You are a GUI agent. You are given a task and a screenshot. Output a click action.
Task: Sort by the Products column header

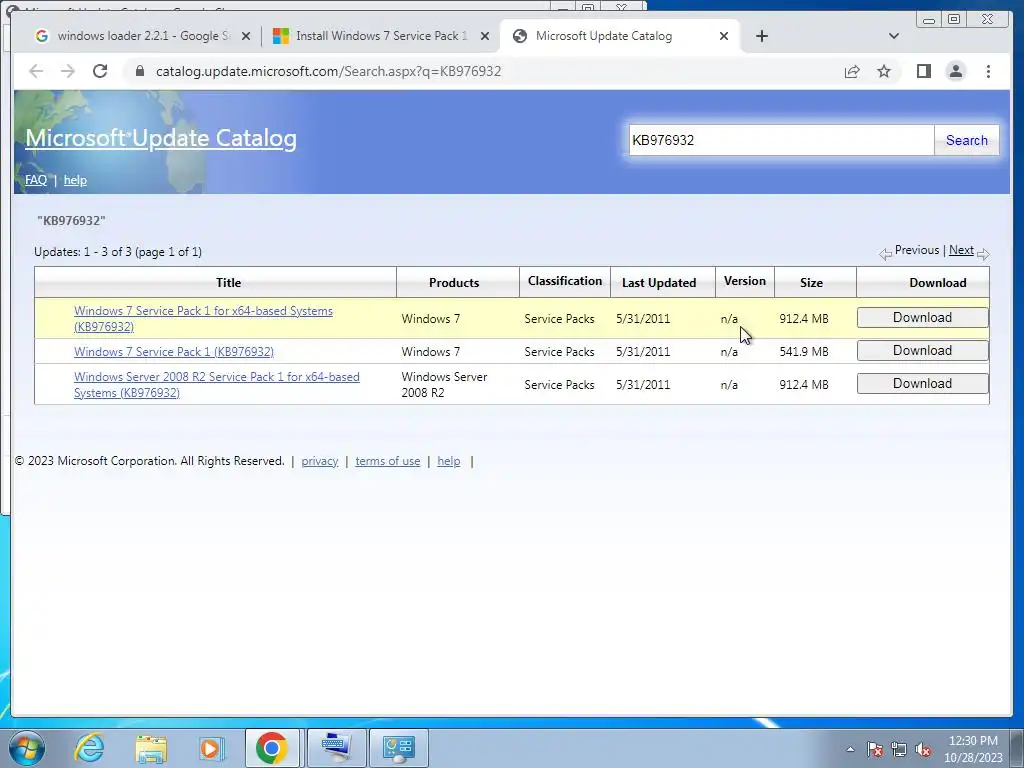(x=454, y=283)
